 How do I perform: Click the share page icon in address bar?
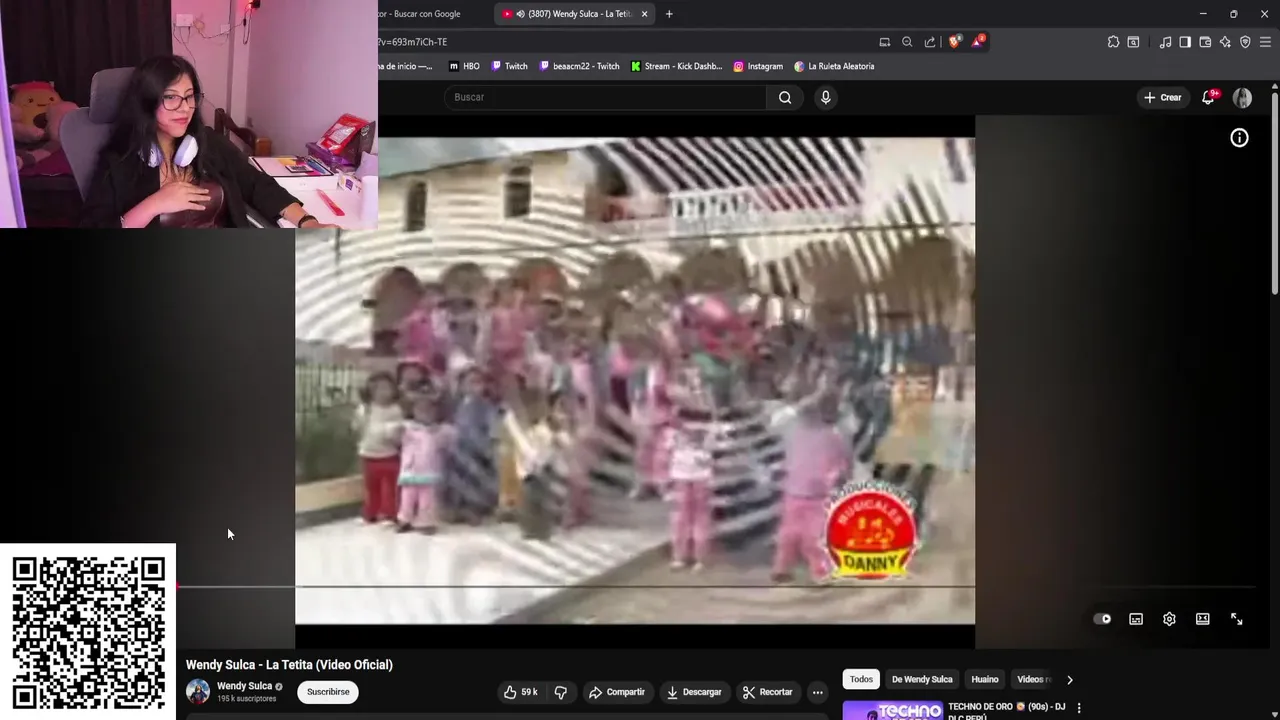[x=929, y=42]
